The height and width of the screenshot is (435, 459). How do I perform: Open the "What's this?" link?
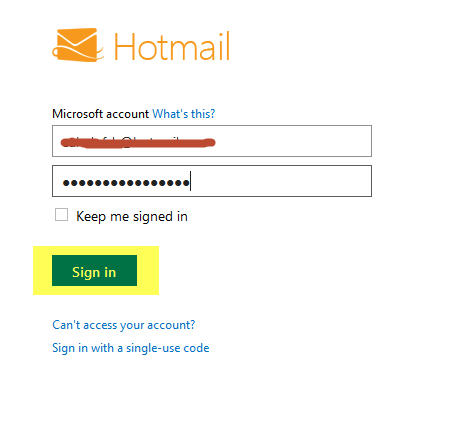pyautogui.click(x=184, y=114)
